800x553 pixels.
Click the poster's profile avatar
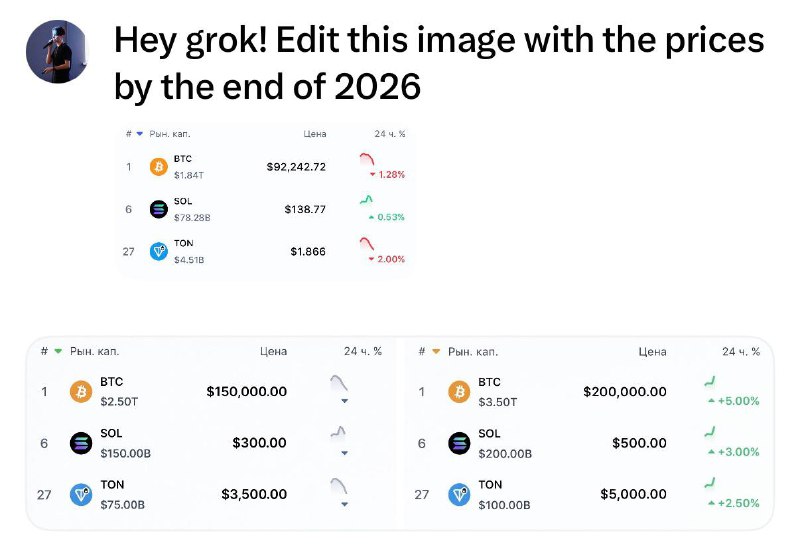click(x=57, y=52)
